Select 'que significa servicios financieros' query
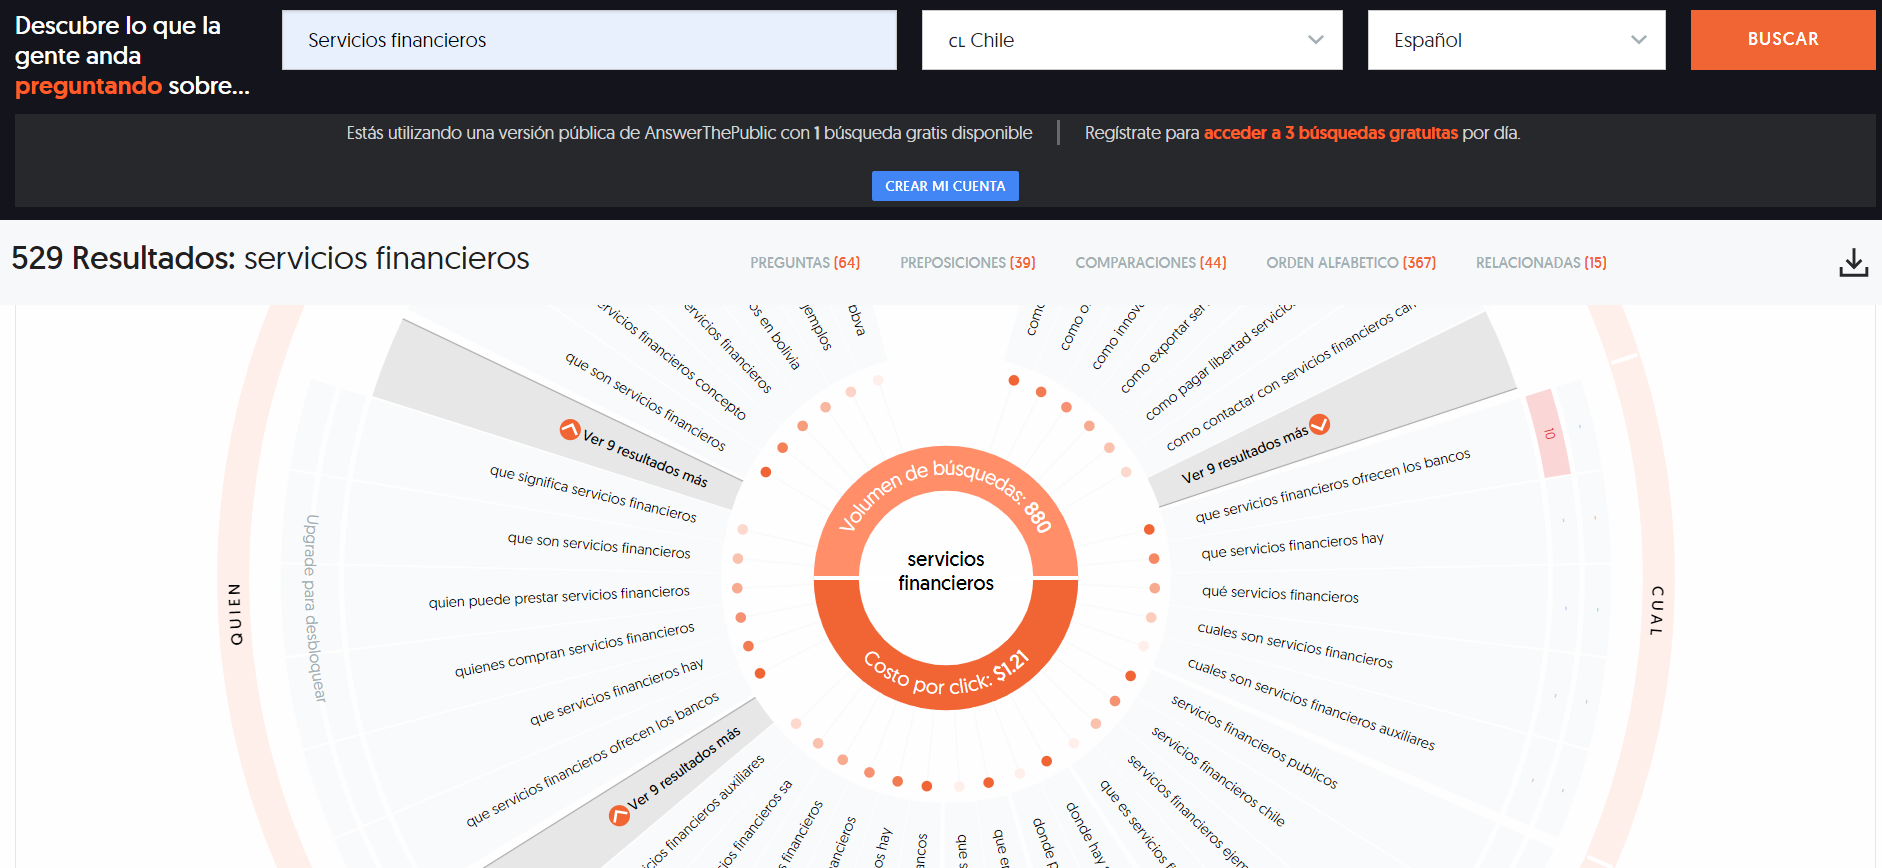Screen dimensions: 1882x868 (x=593, y=493)
